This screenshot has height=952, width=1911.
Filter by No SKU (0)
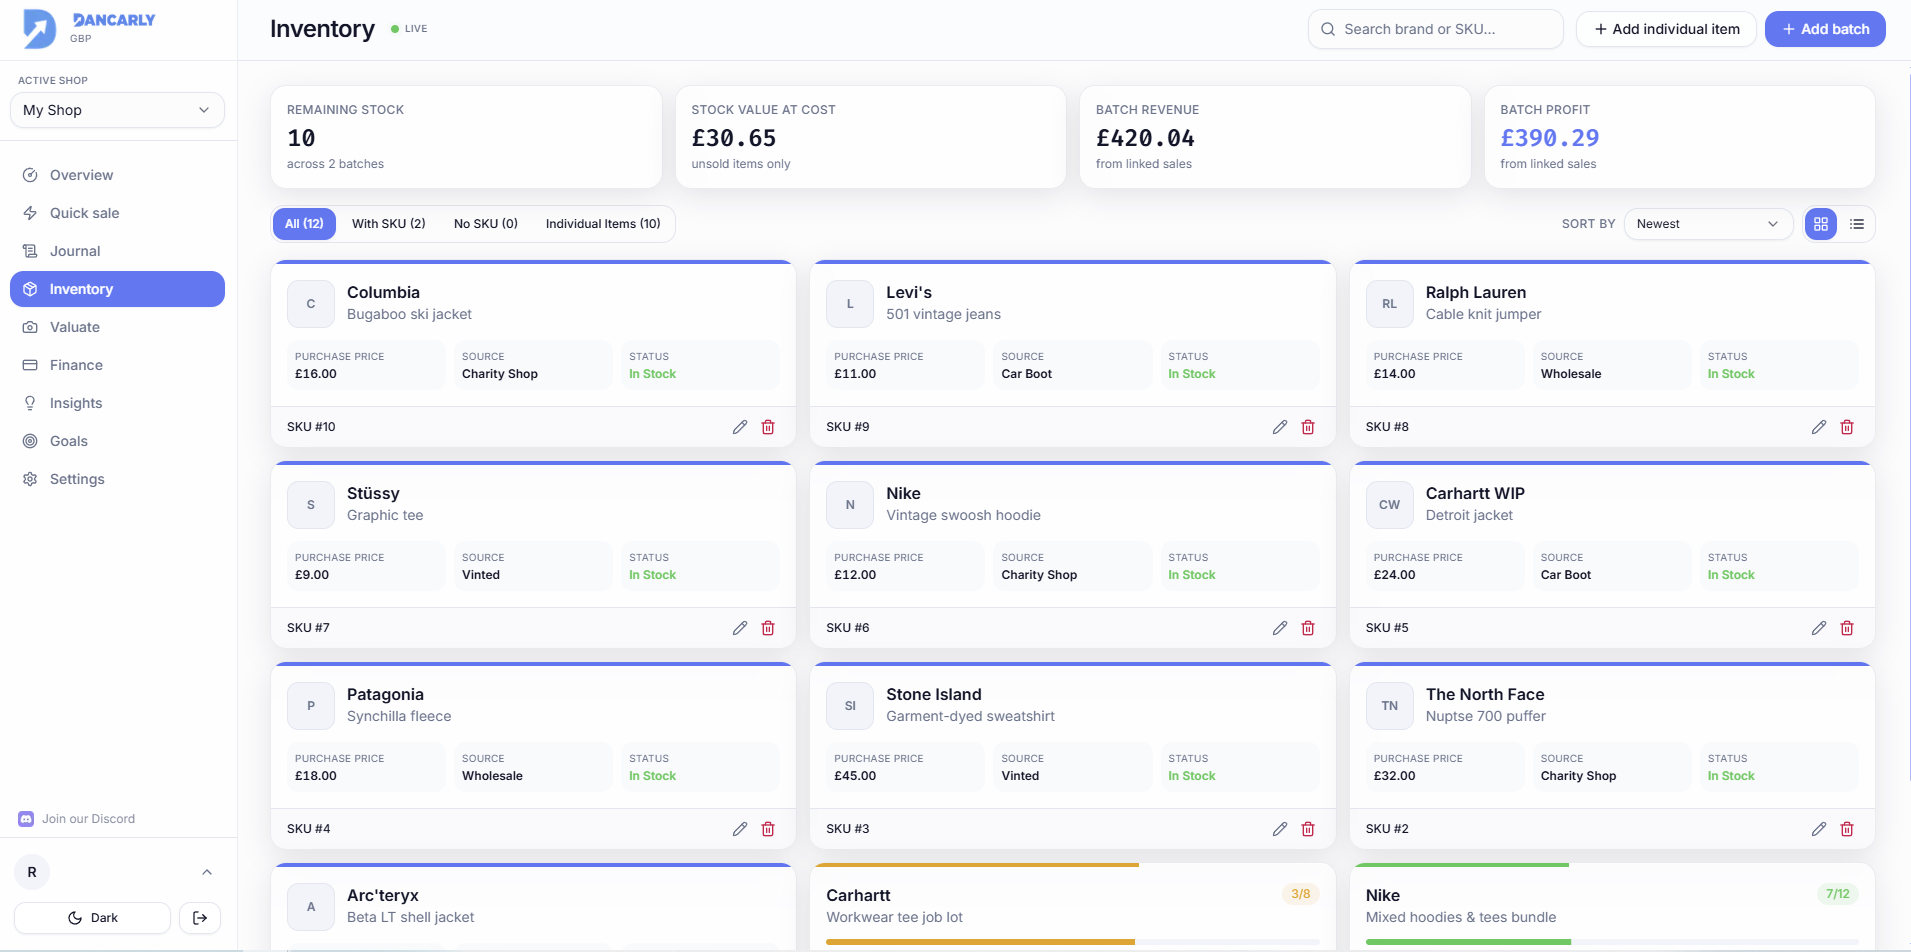[x=486, y=224]
